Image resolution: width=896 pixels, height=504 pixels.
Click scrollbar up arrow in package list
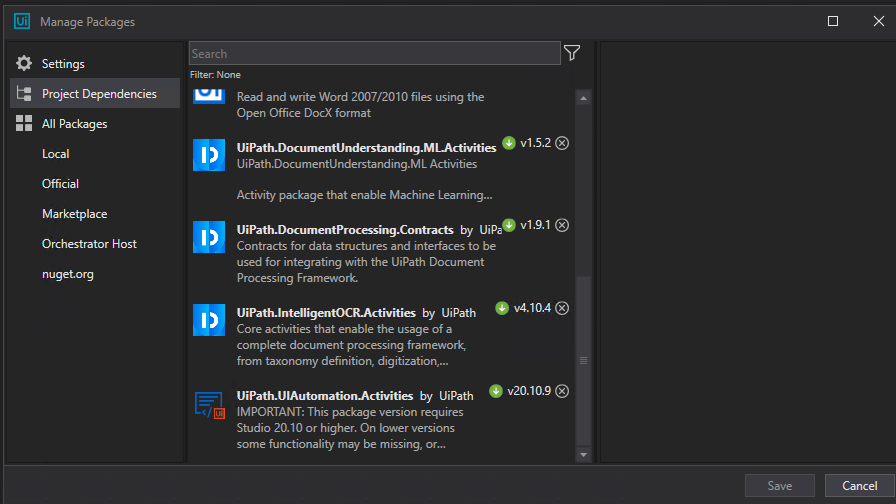coord(583,98)
